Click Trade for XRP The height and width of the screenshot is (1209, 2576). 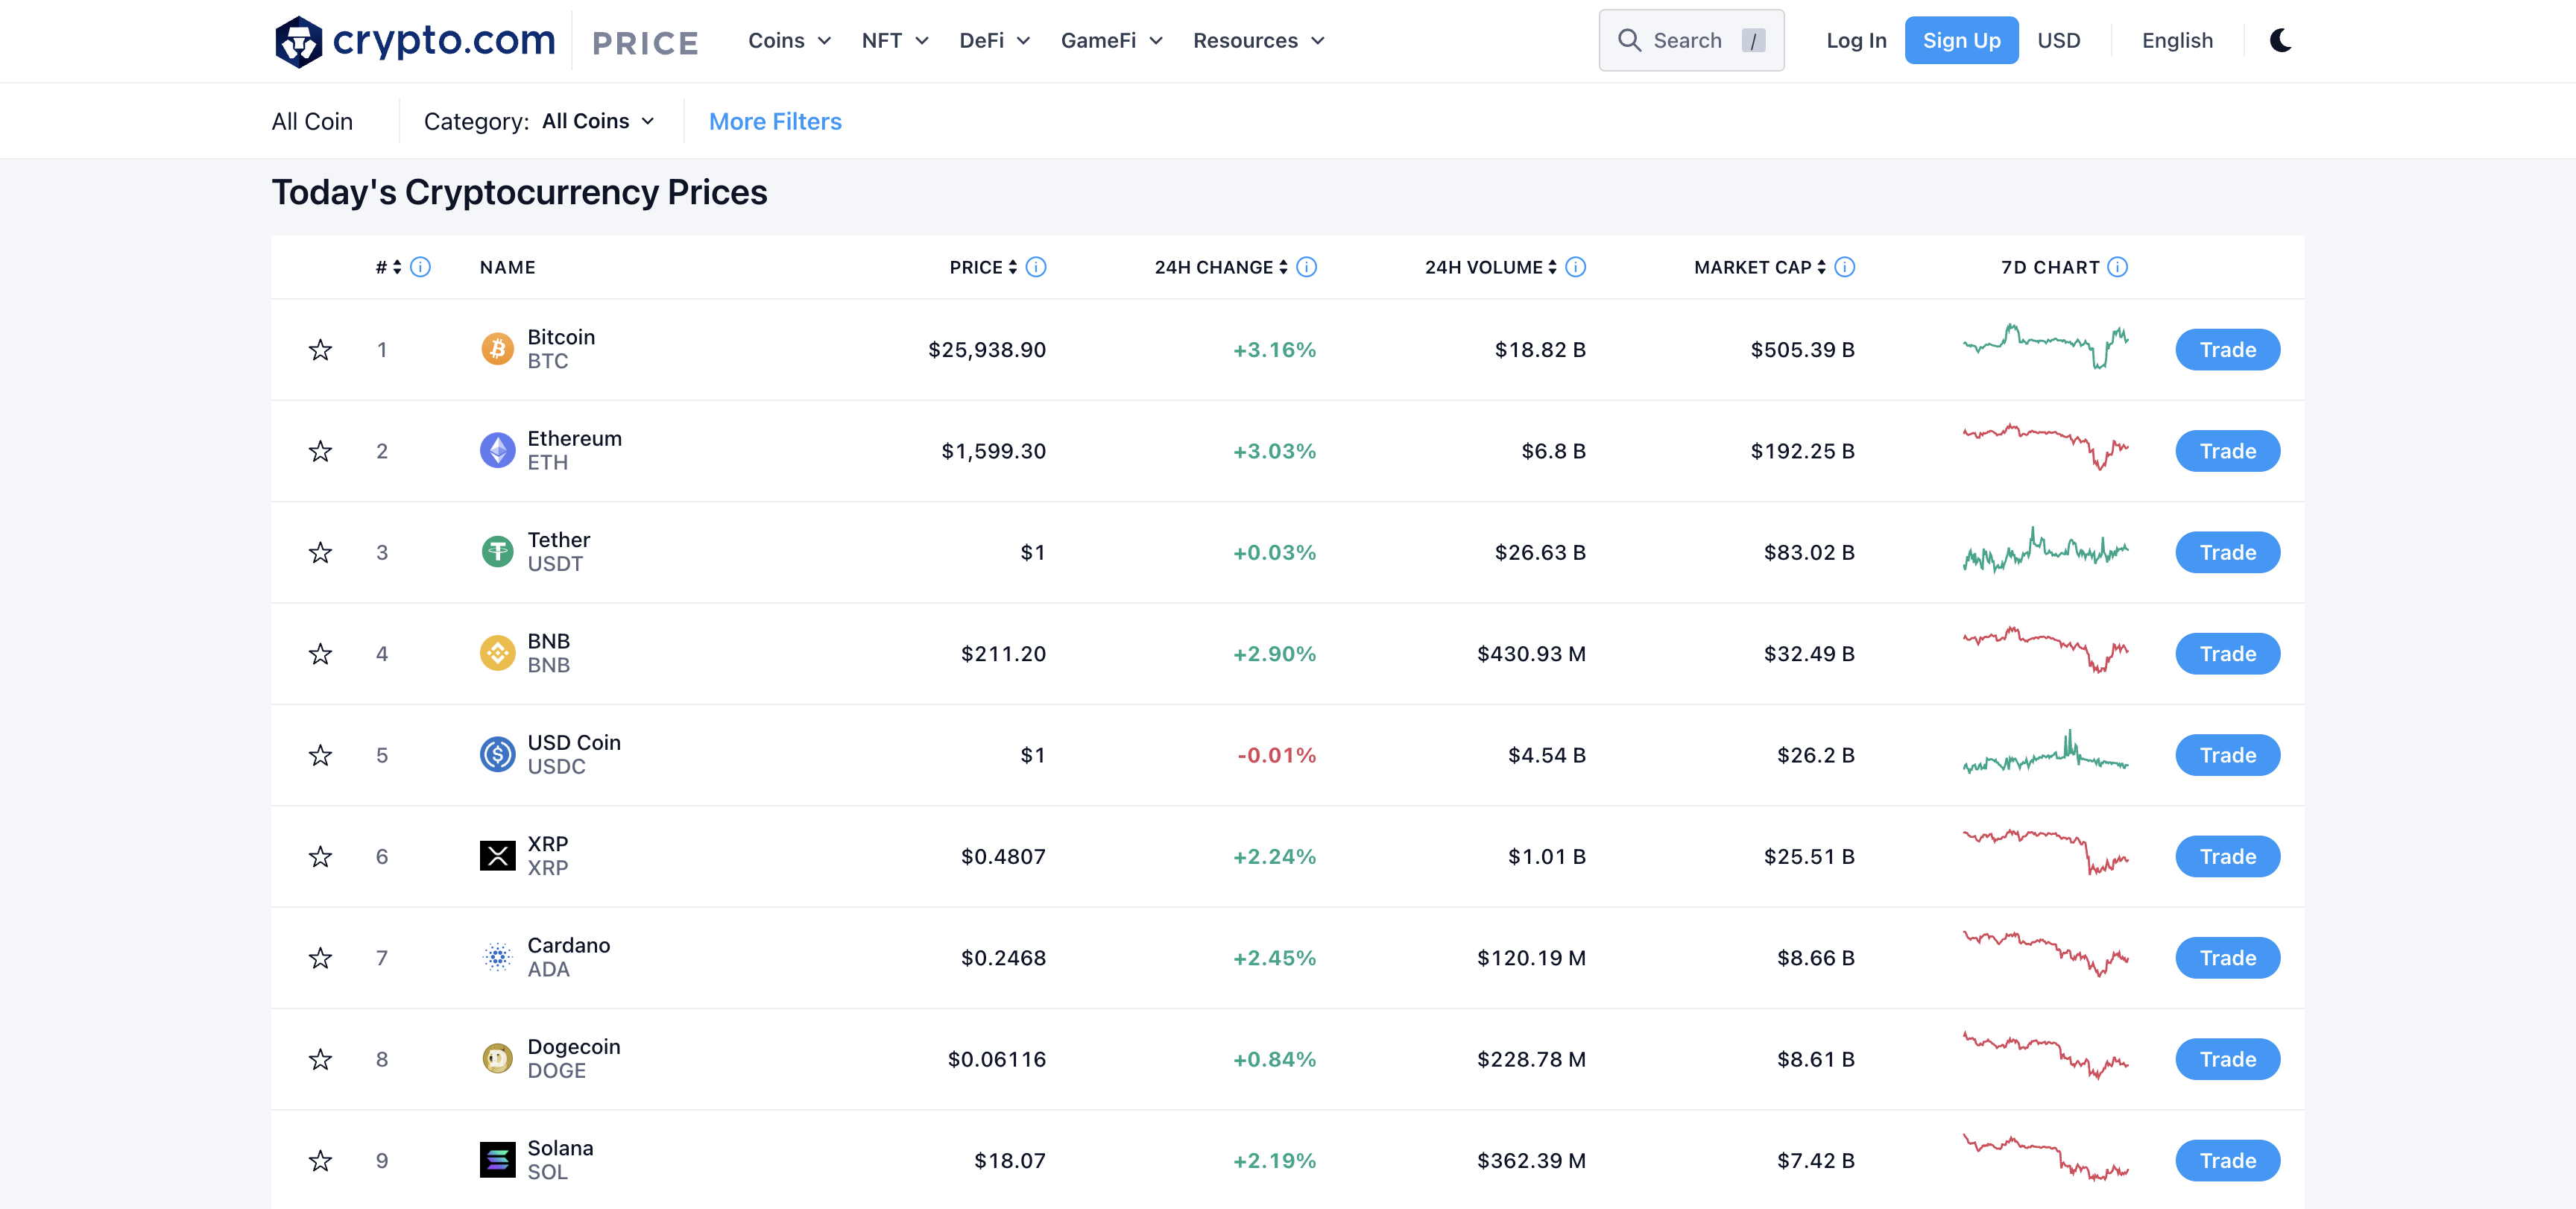pyautogui.click(x=2227, y=856)
